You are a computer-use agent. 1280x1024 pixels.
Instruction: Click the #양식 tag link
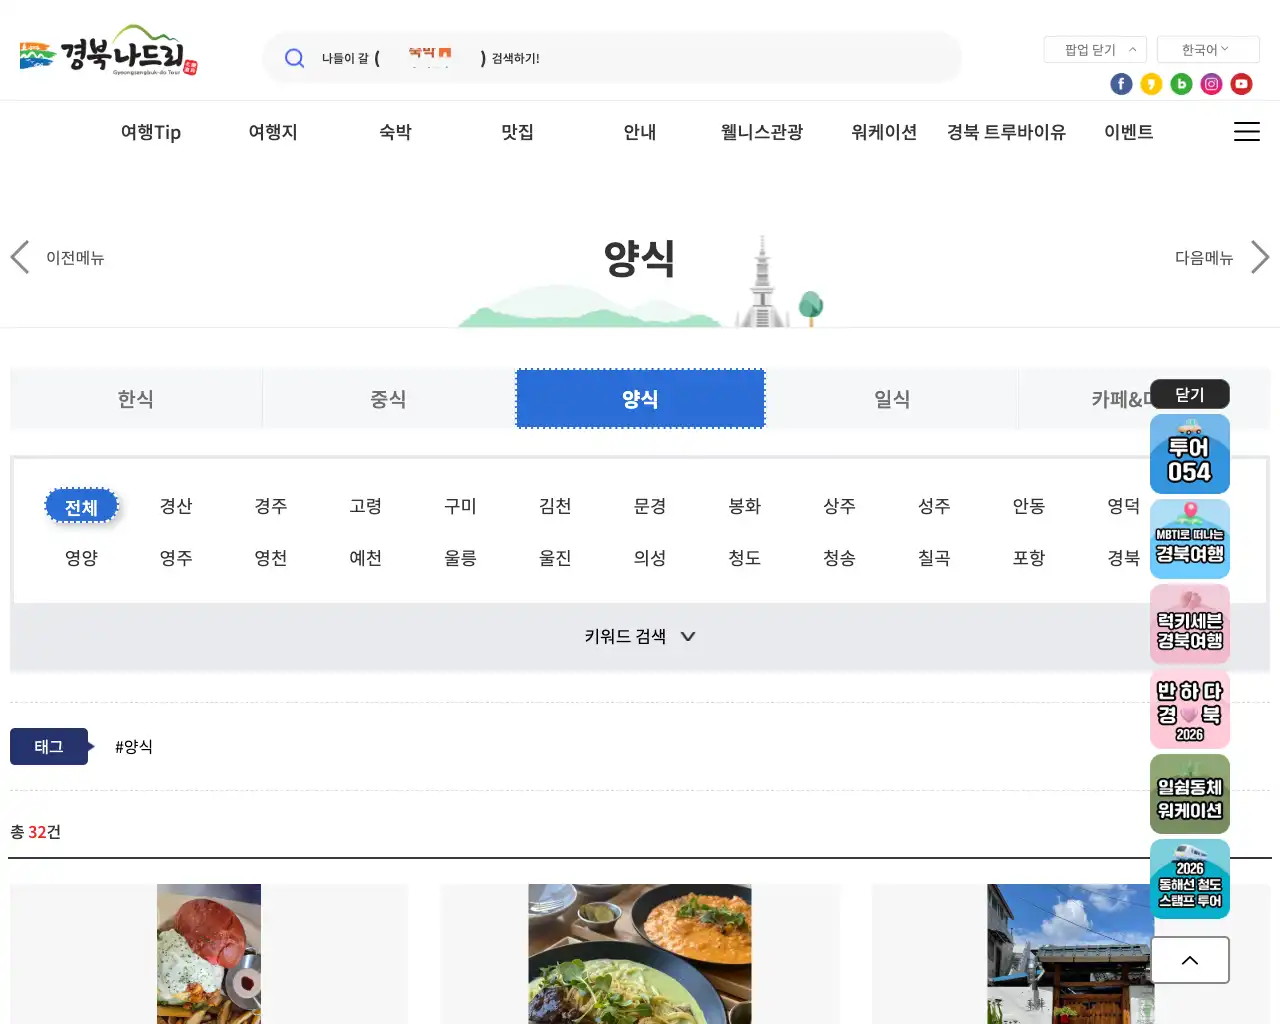click(x=134, y=747)
